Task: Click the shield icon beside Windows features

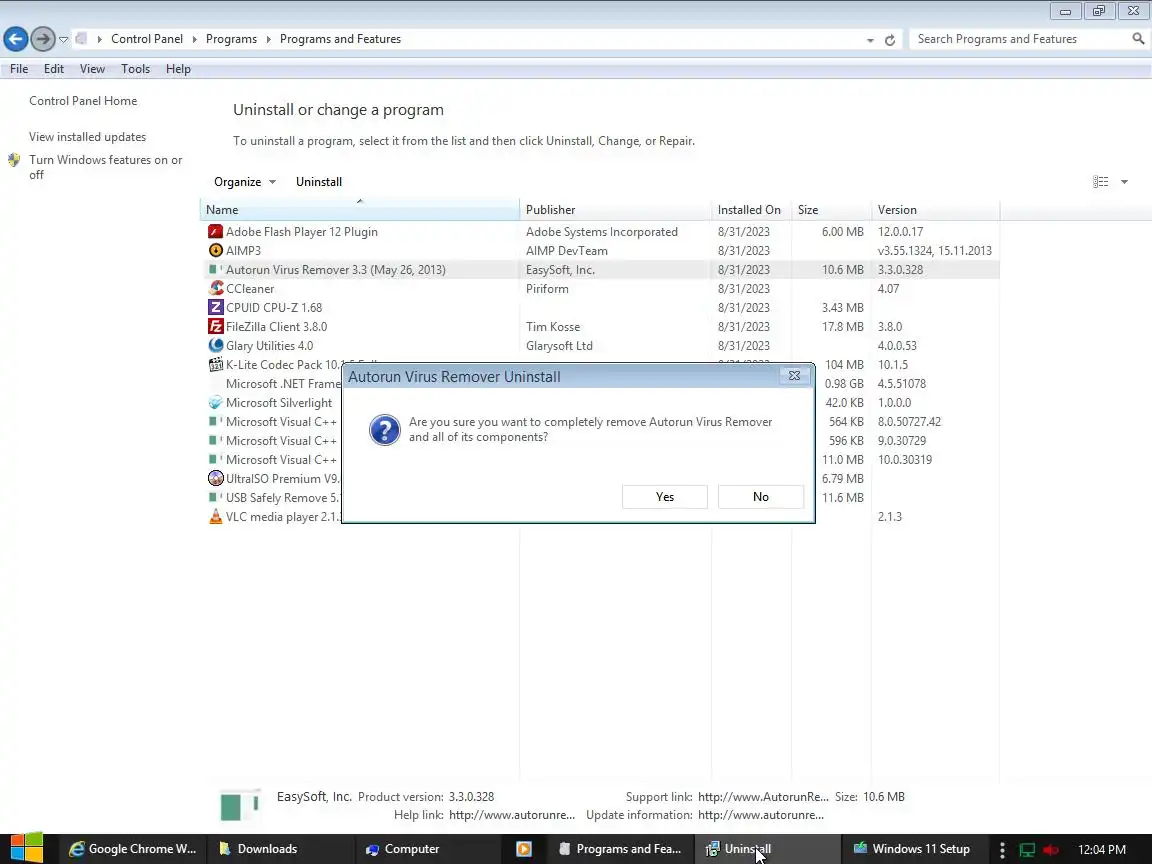Action: pyautogui.click(x=14, y=160)
